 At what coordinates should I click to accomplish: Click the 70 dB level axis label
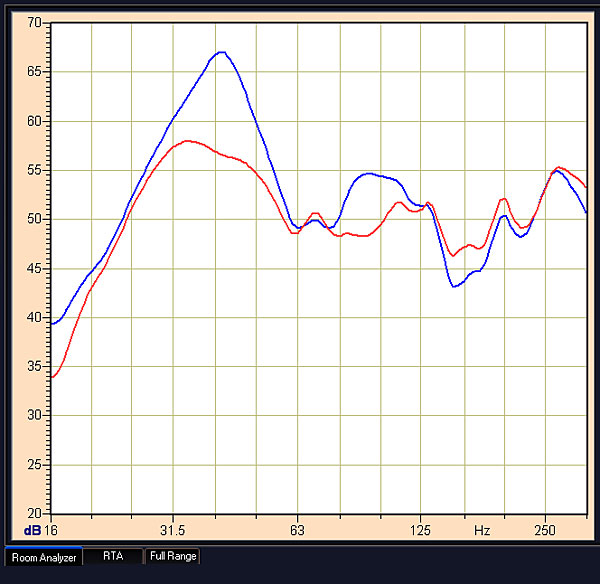[35, 23]
